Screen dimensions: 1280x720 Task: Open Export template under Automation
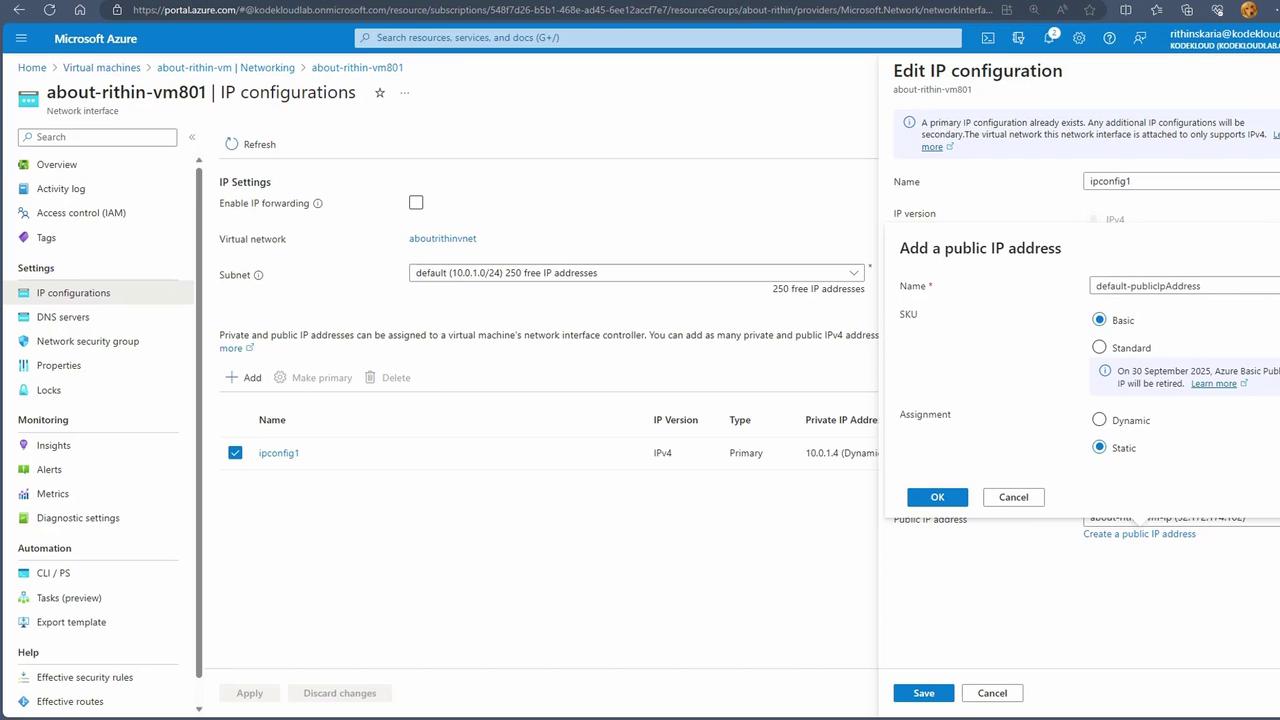71,622
